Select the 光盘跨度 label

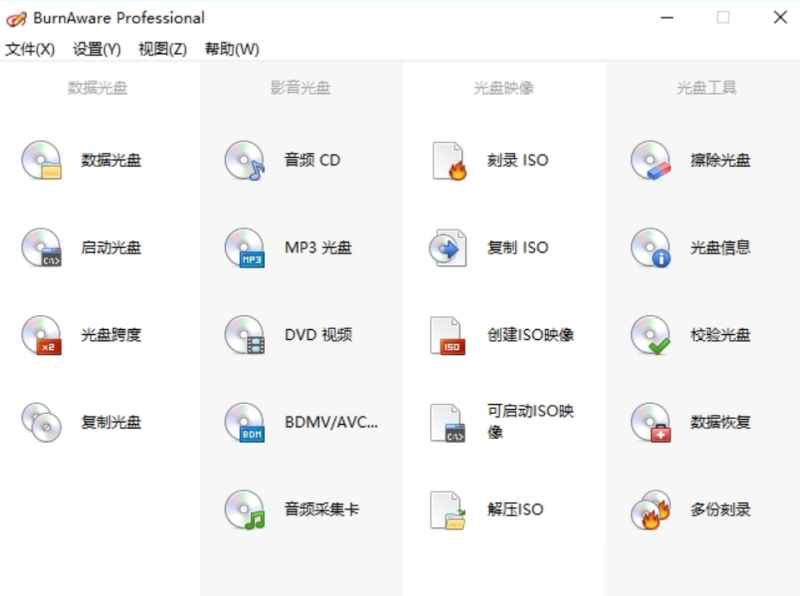click(111, 335)
